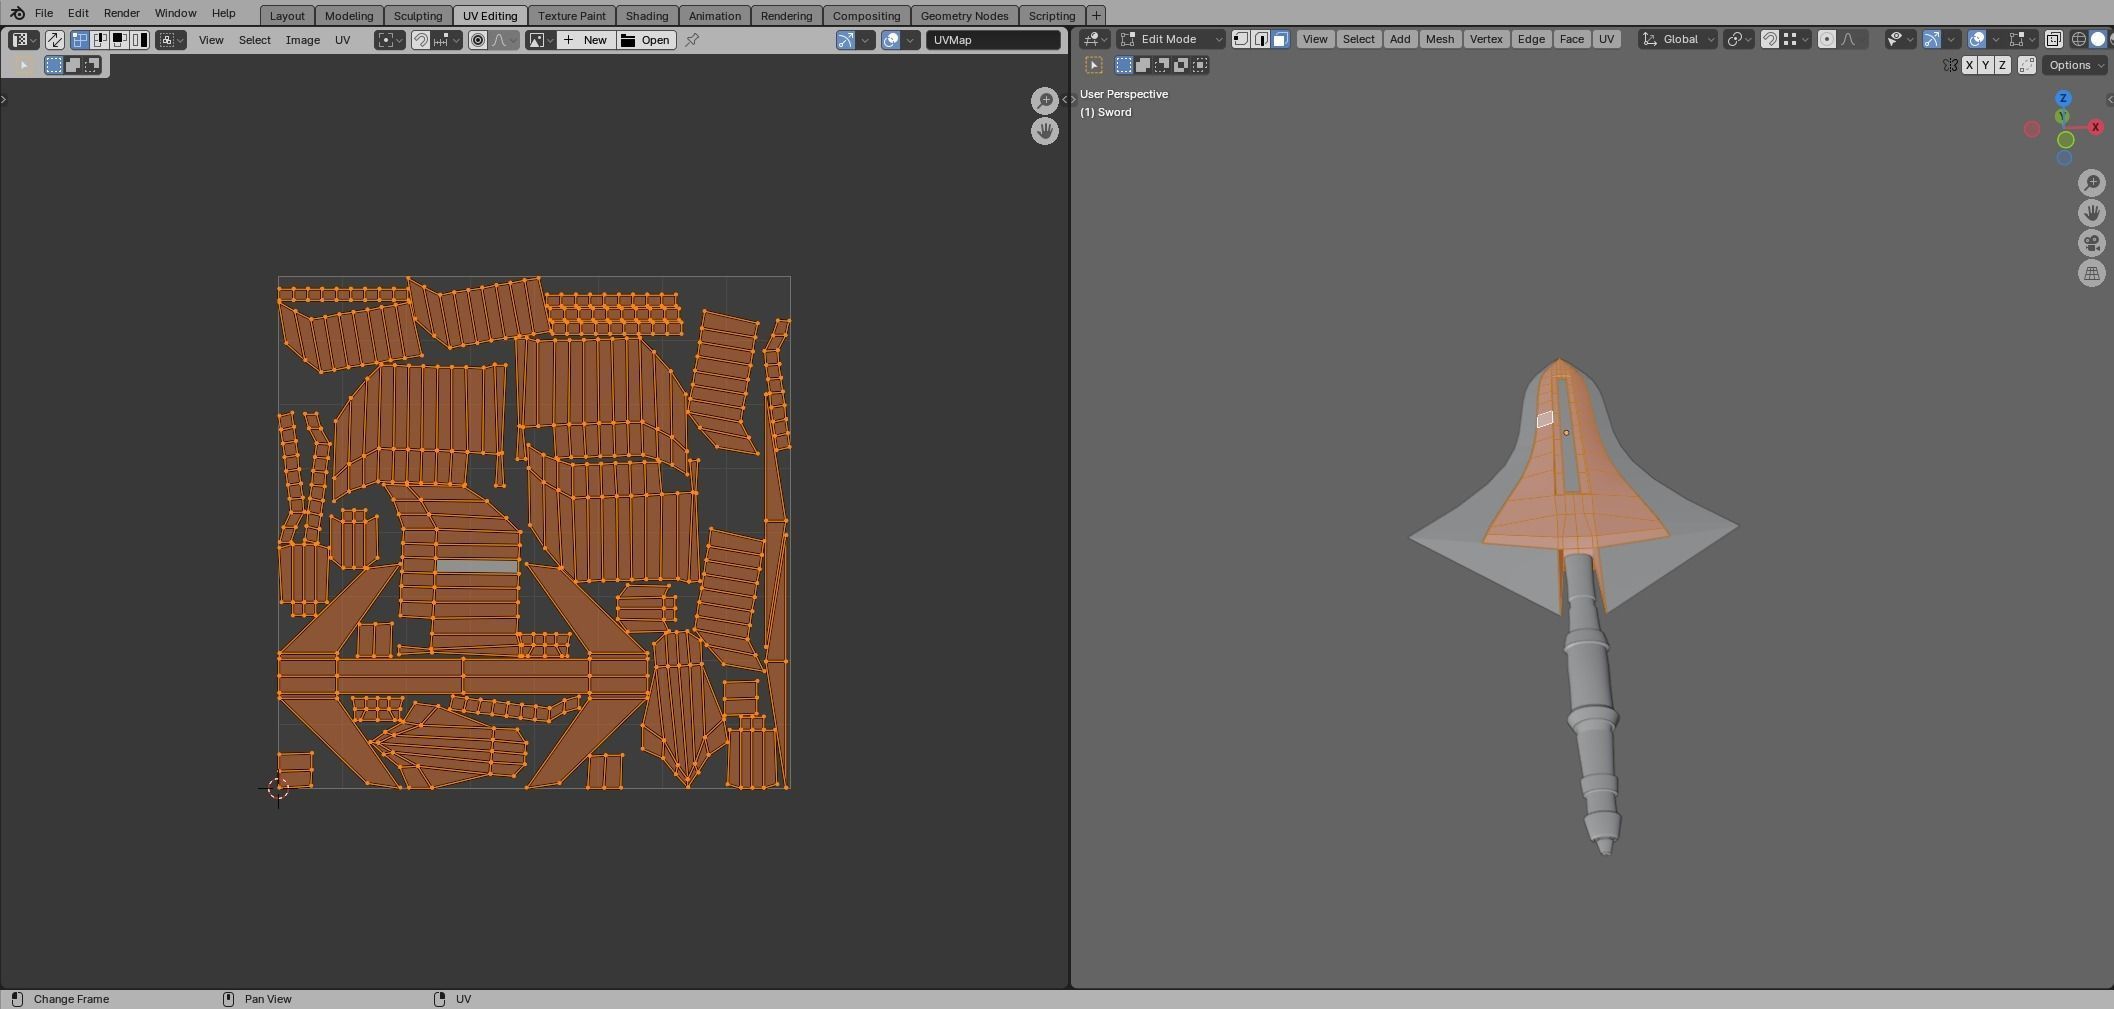Screen dimensions: 2114x1009
Task: Open the UV editor snapping options dropdown
Action: click(446, 40)
